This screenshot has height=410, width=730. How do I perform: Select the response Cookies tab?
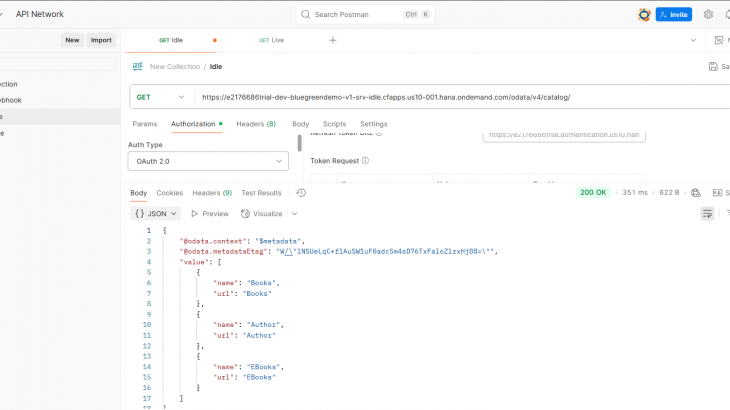click(169, 193)
